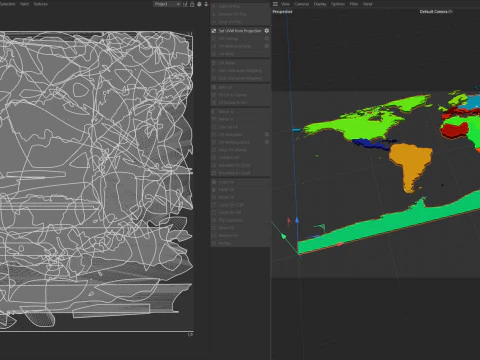Select the Boundary to Circle command
The height and width of the screenshot is (360, 480).
[240, 165]
